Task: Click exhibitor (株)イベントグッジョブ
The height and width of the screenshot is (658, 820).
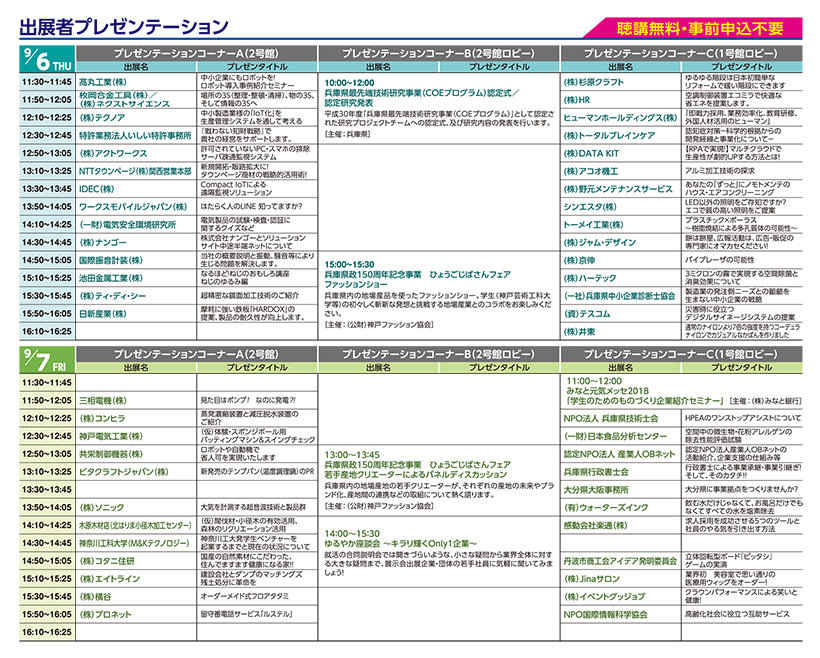Action: [605, 596]
